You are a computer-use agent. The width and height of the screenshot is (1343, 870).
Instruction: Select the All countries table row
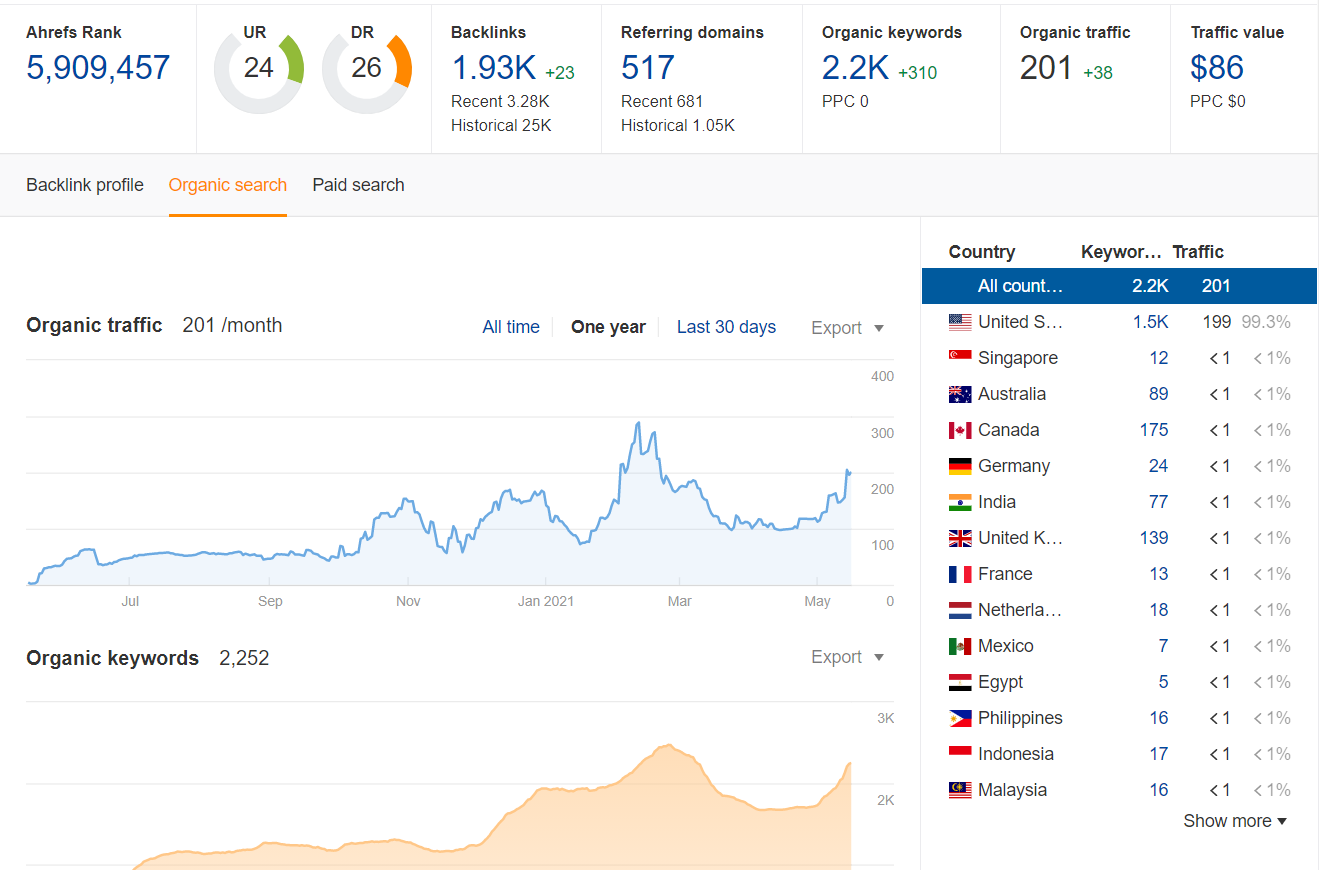click(x=1119, y=286)
